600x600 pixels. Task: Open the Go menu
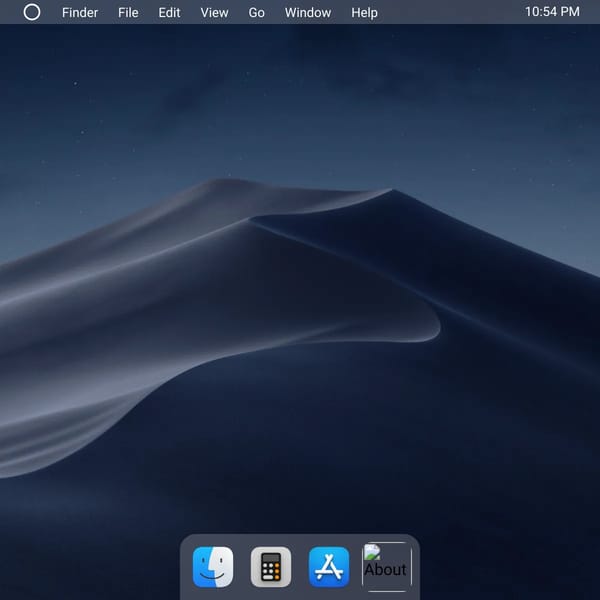[256, 13]
